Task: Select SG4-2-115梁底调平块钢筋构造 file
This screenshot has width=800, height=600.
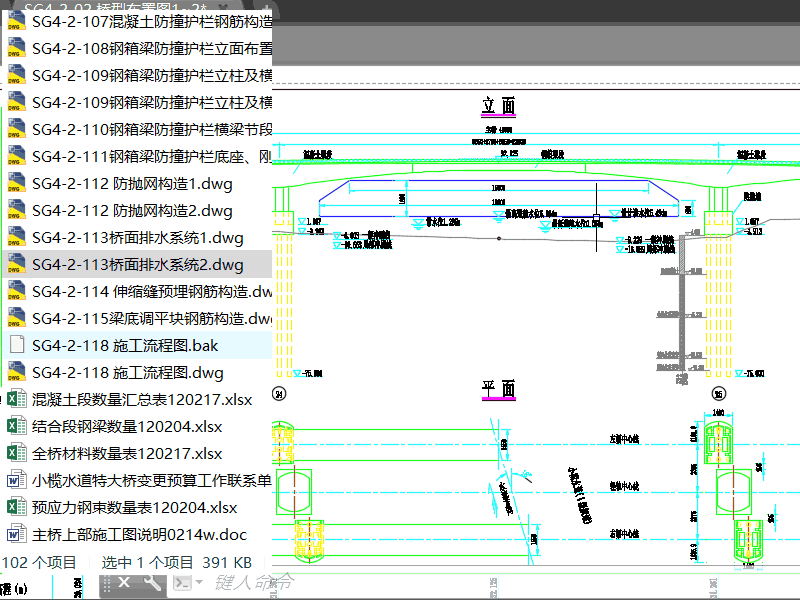Action: coord(138,319)
